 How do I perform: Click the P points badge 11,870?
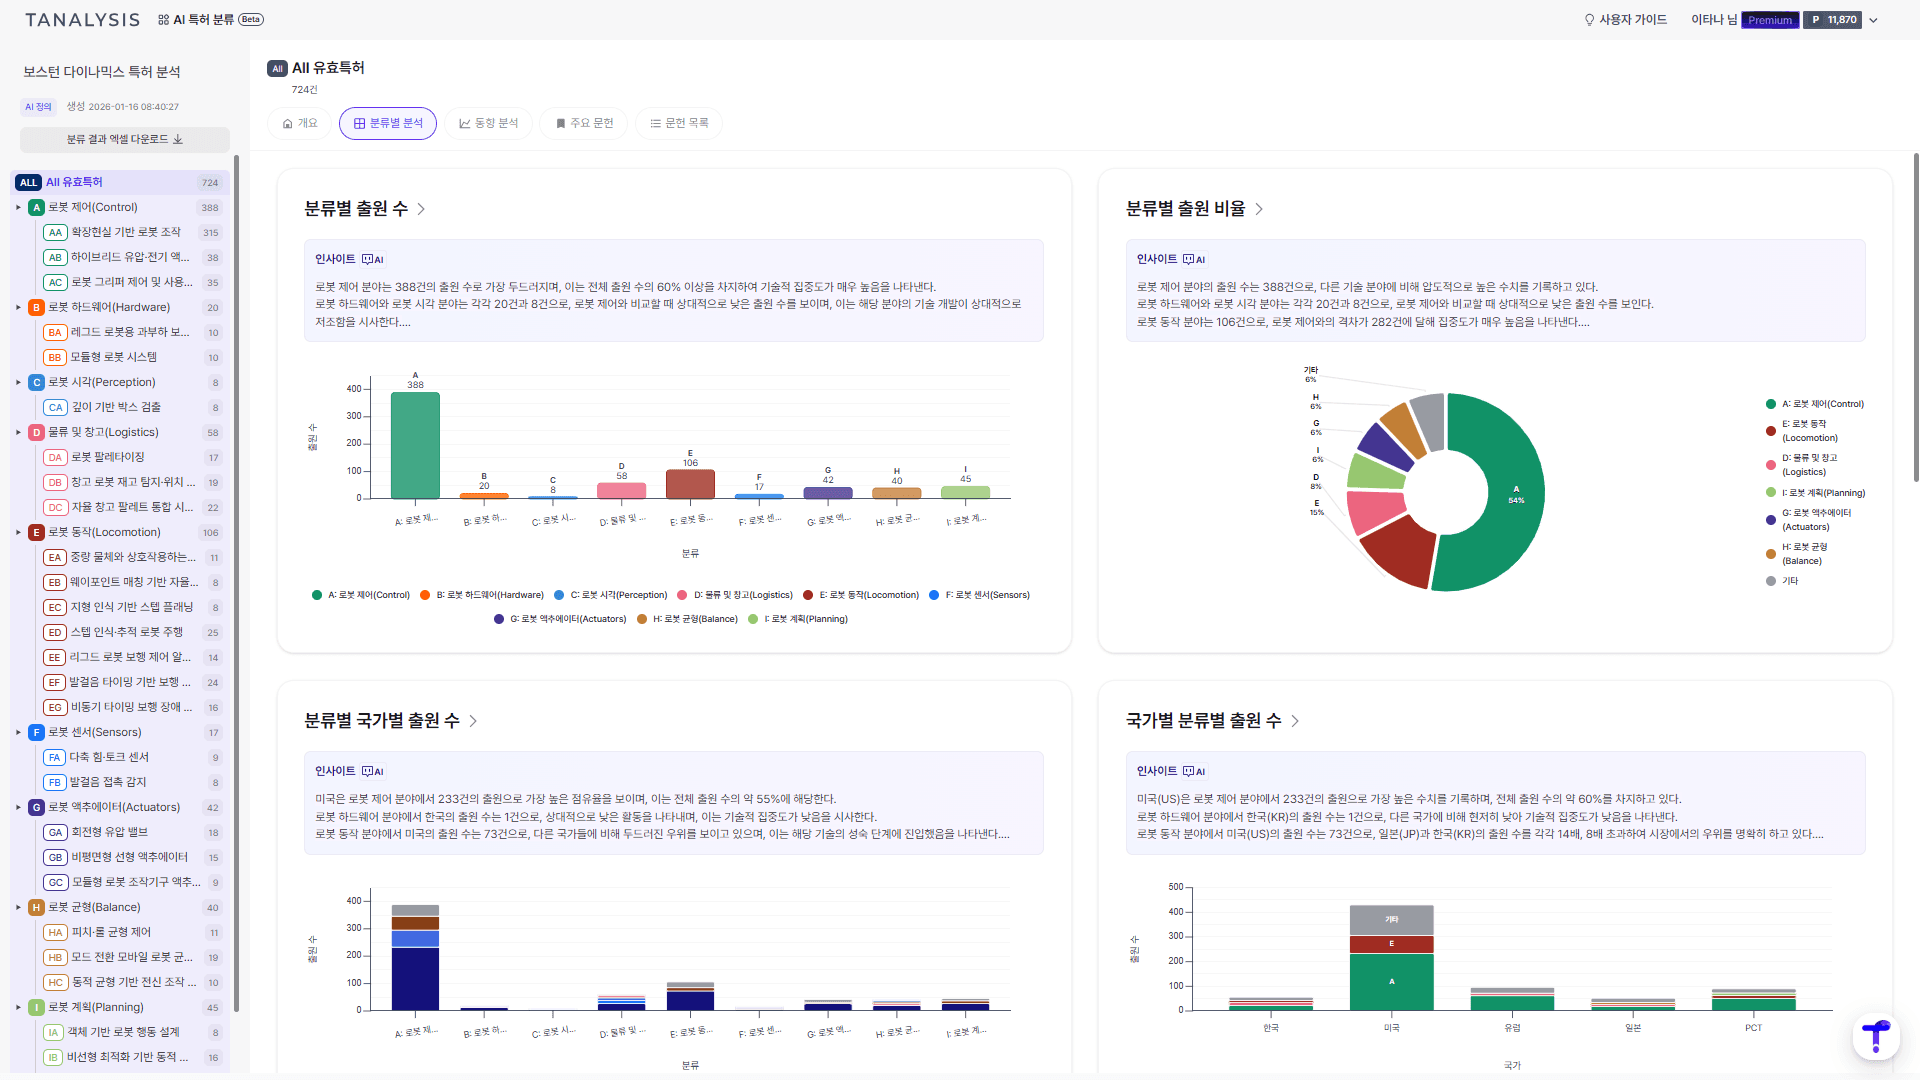(x=1832, y=20)
